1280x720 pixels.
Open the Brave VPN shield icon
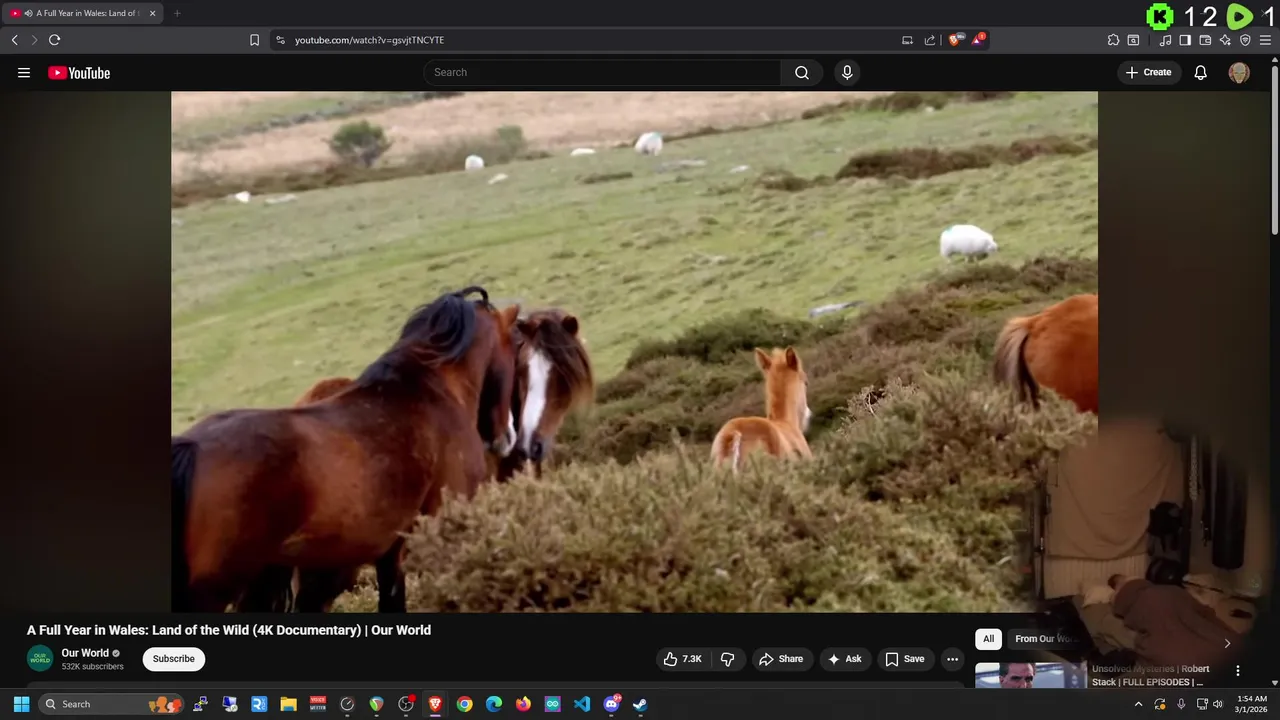click(x=1245, y=40)
